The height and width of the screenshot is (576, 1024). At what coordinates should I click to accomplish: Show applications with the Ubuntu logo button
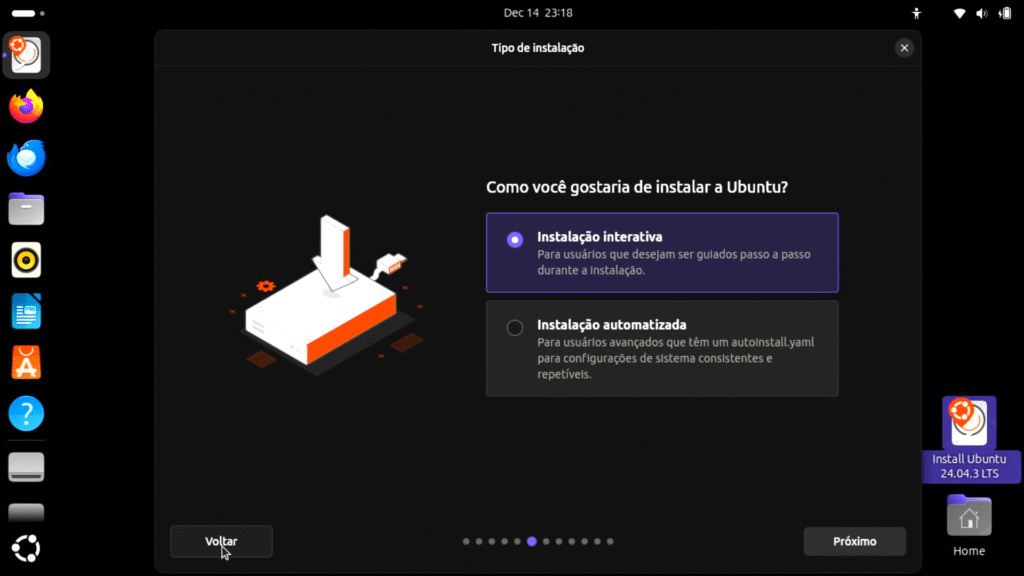pos(26,549)
